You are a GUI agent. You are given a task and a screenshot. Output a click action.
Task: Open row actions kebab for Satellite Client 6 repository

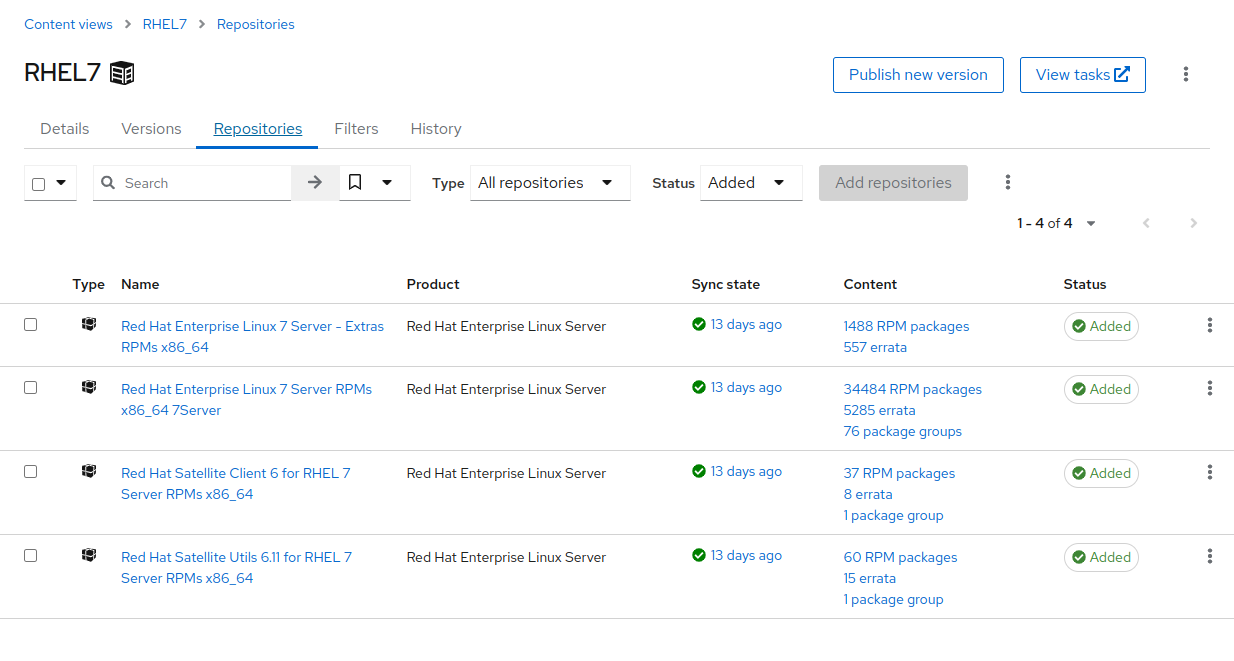[x=1210, y=472]
